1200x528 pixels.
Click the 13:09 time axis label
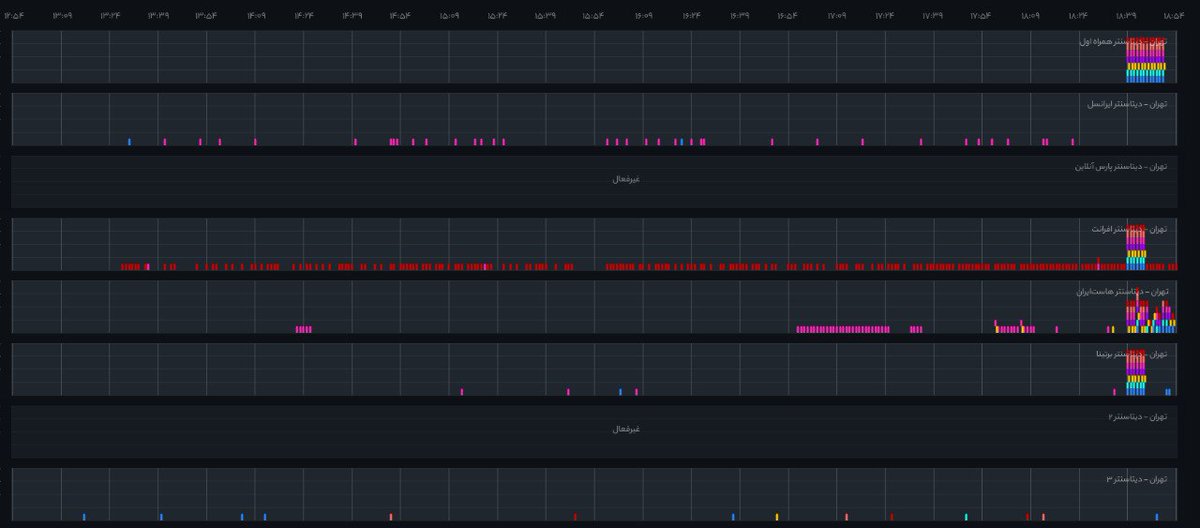(x=62, y=16)
